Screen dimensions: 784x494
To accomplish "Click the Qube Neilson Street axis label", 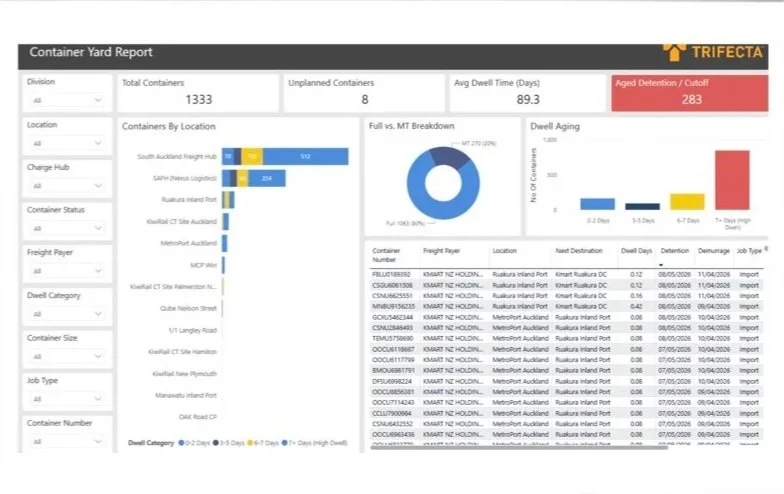I will (x=188, y=308).
